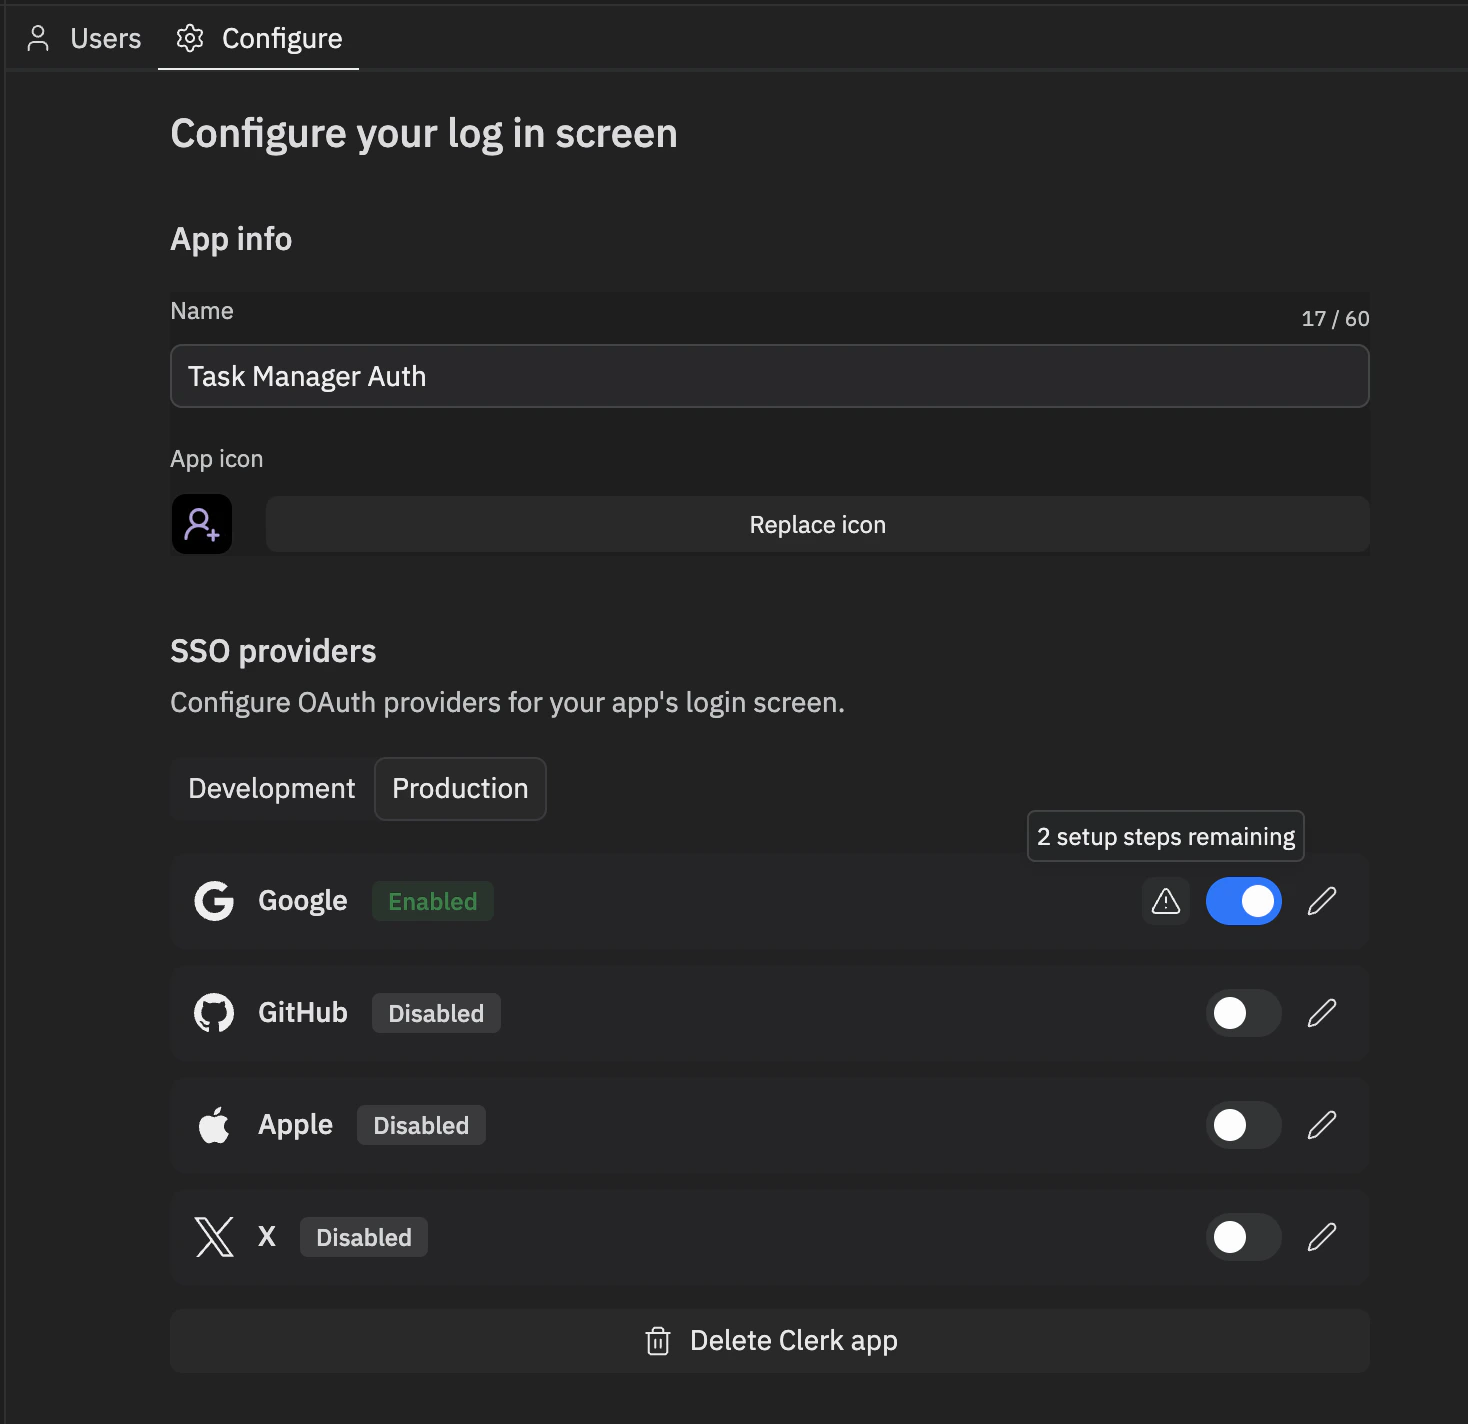Click the Google warning triangle icon
Image resolution: width=1468 pixels, height=1424 pixels.
pyautogui.click(x=1166, y=901)
